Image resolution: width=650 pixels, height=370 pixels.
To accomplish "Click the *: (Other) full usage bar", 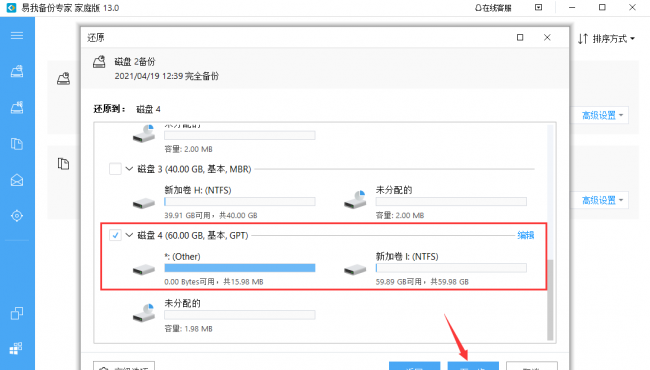I will 240,268.
